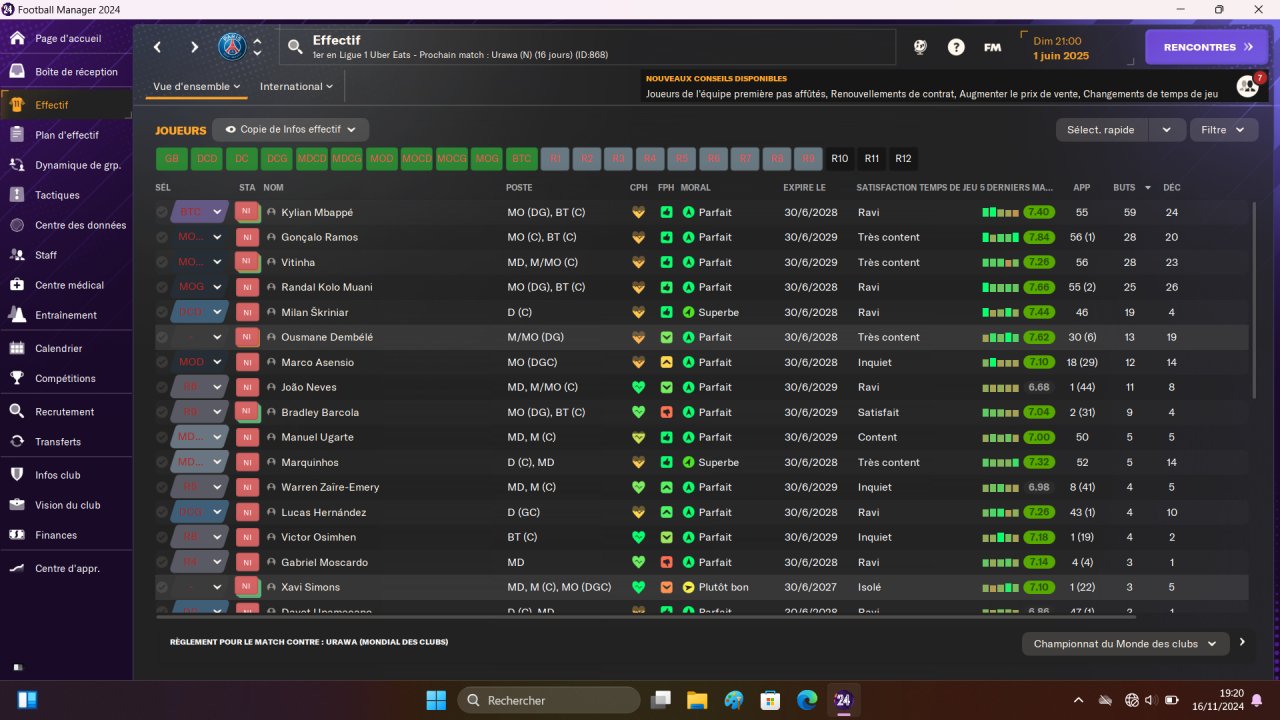Select the João Neves row checkbox

coord(162,387)
